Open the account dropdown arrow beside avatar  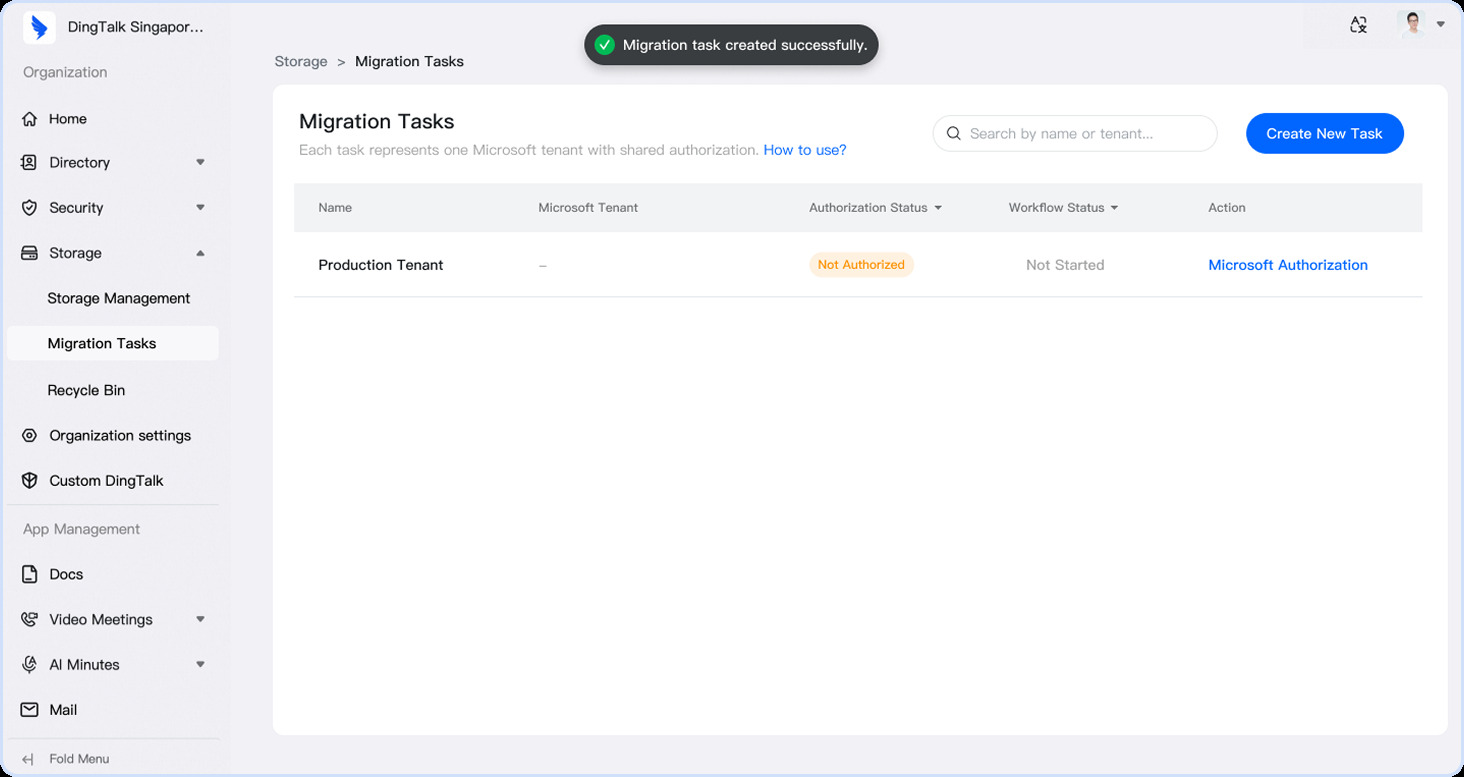coord(1441,24)
